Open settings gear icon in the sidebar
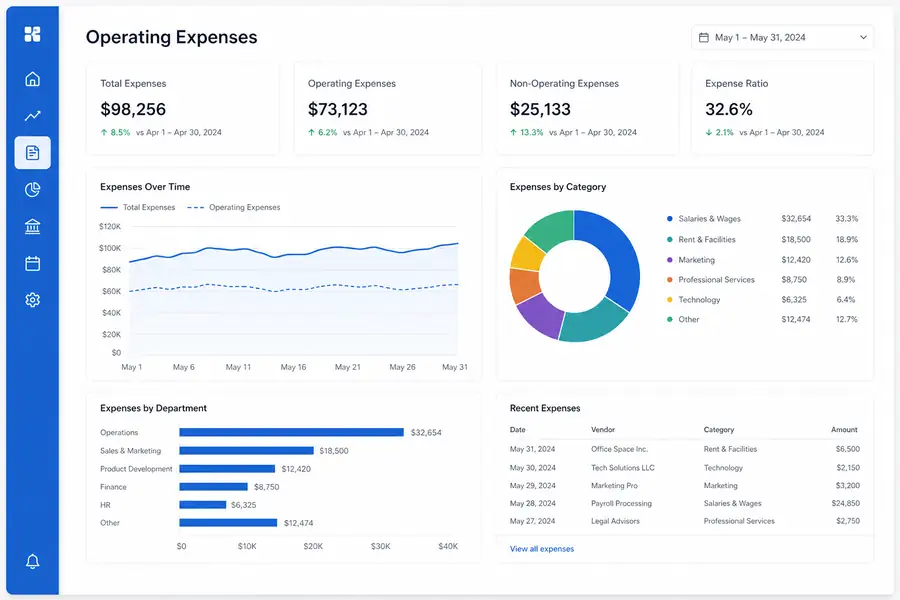The width and height of the screenshot is (900, 600). [33, 300]
